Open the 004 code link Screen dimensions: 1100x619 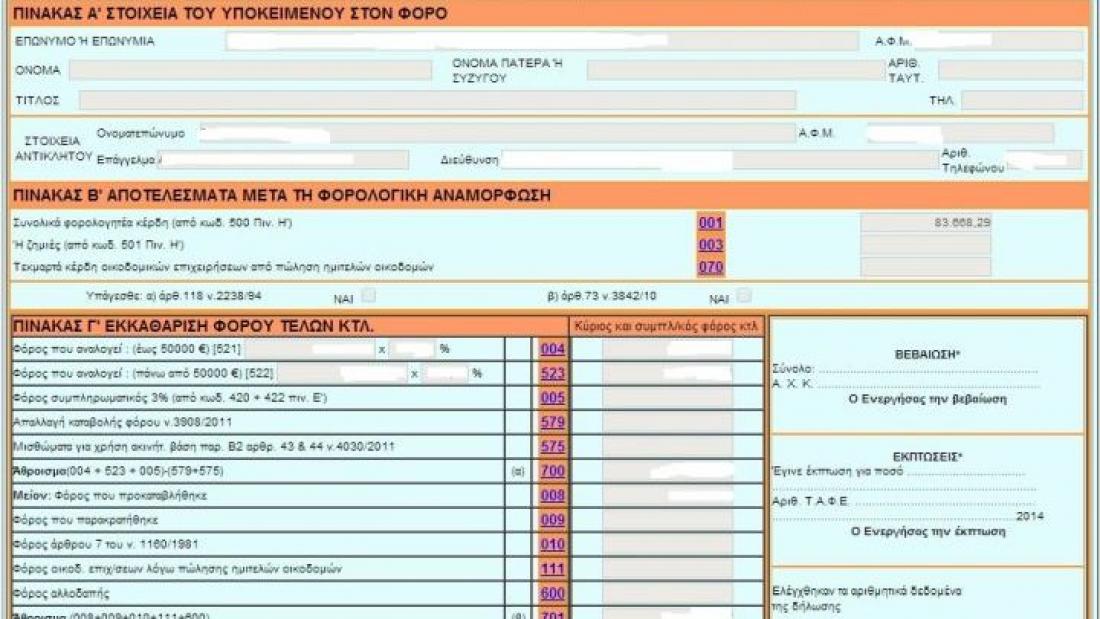tap(552, 349)
